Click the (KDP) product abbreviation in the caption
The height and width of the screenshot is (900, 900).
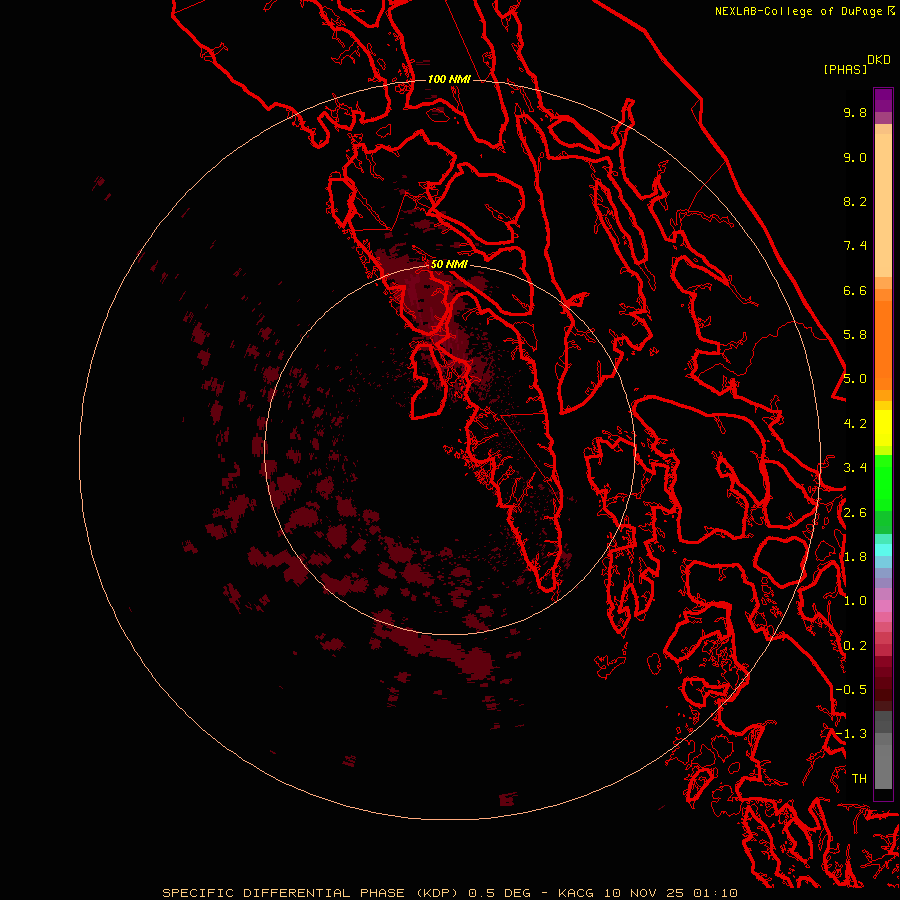[437, 893]
